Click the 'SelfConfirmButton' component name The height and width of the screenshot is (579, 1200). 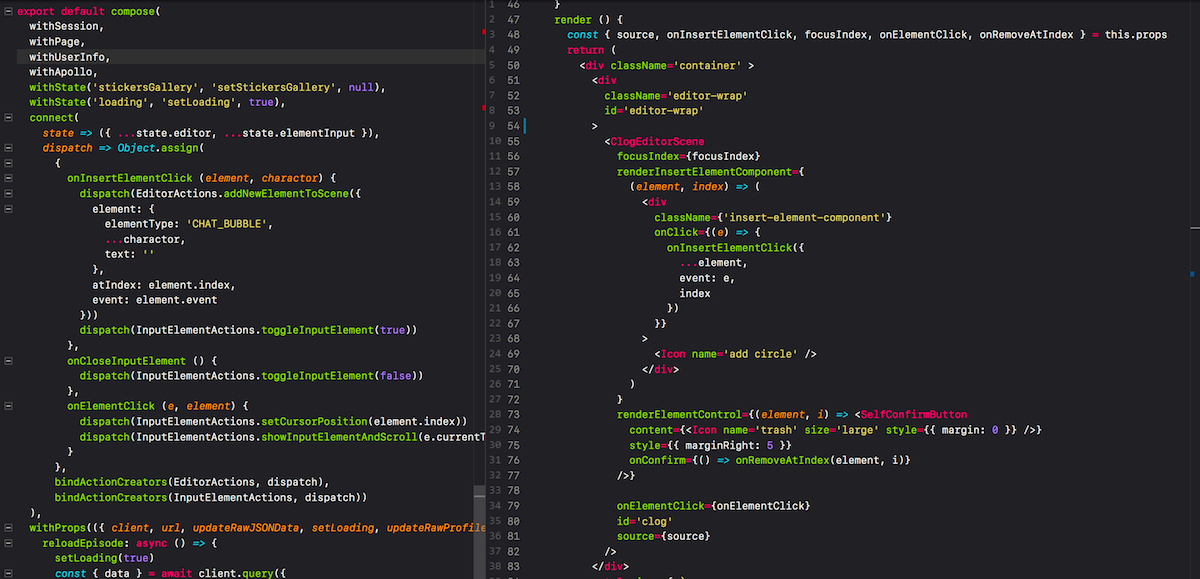coord(914,415)
